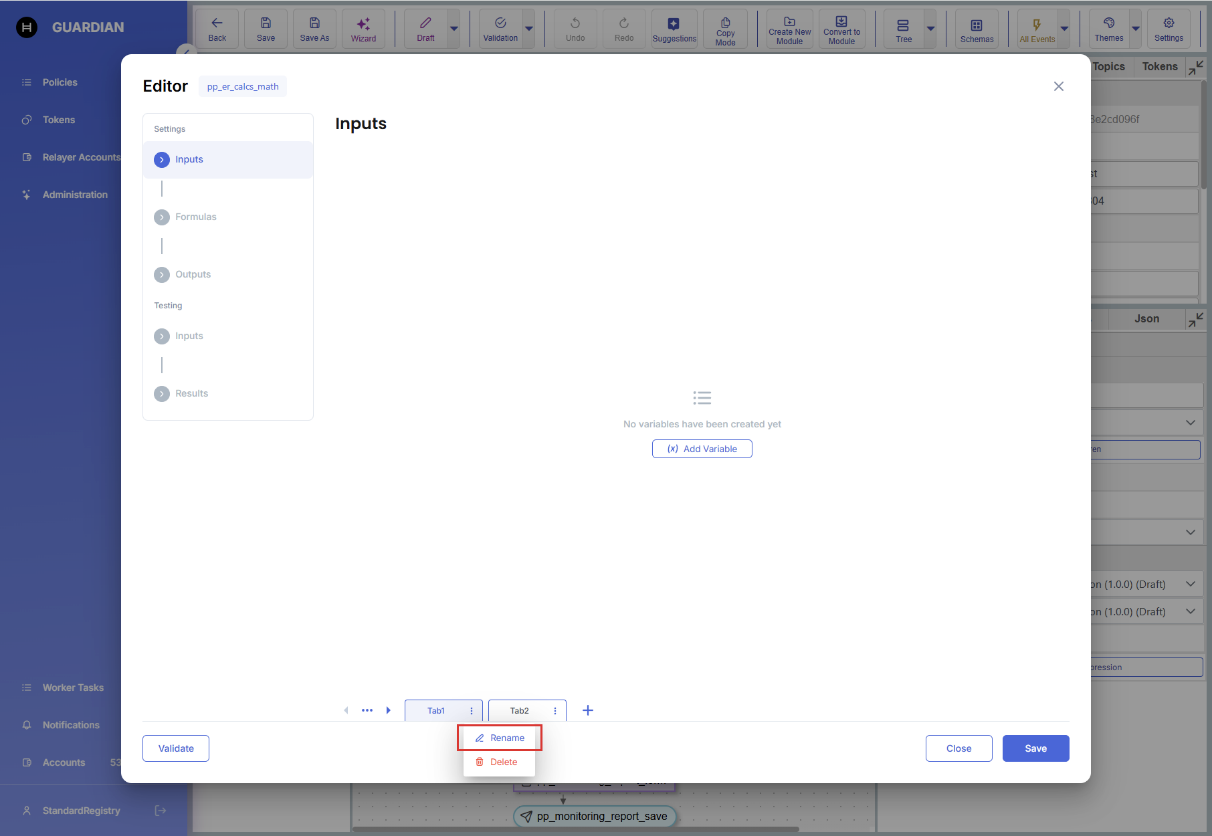Click the Close button in dialog footer

click(958, 748)
